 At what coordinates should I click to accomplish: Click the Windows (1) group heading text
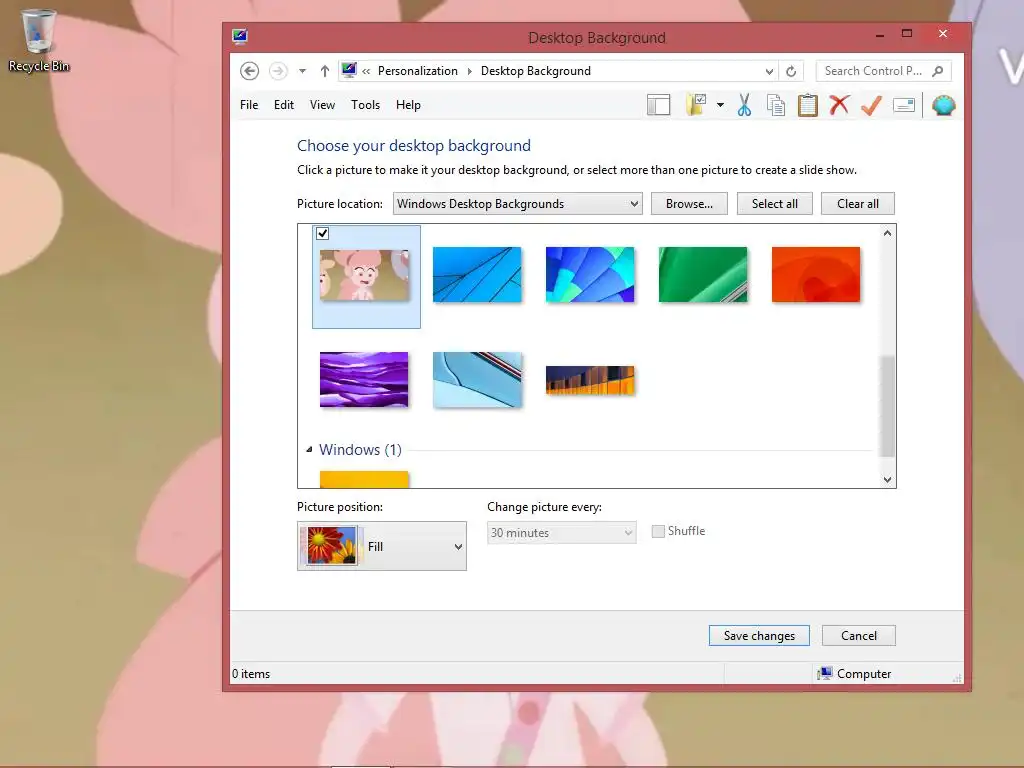pyautogui.click(x=360, y=449)
